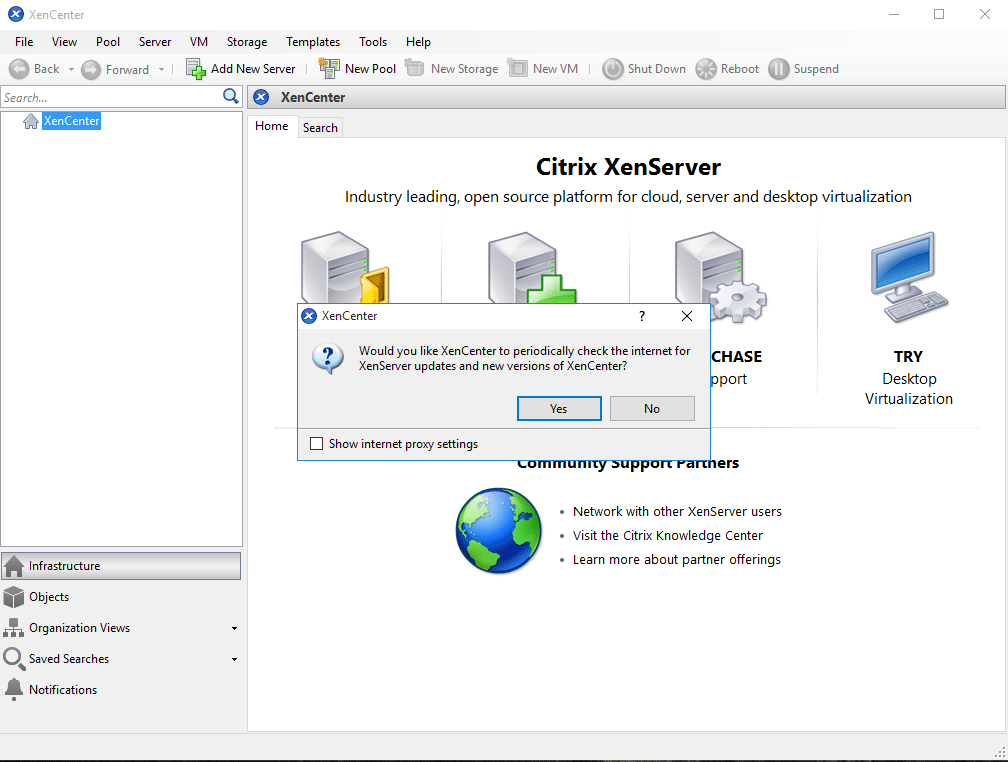The width and height of the screenshot is (1008, 762).
Task: Open the Templates menu
Action: (x=313, y=42)
